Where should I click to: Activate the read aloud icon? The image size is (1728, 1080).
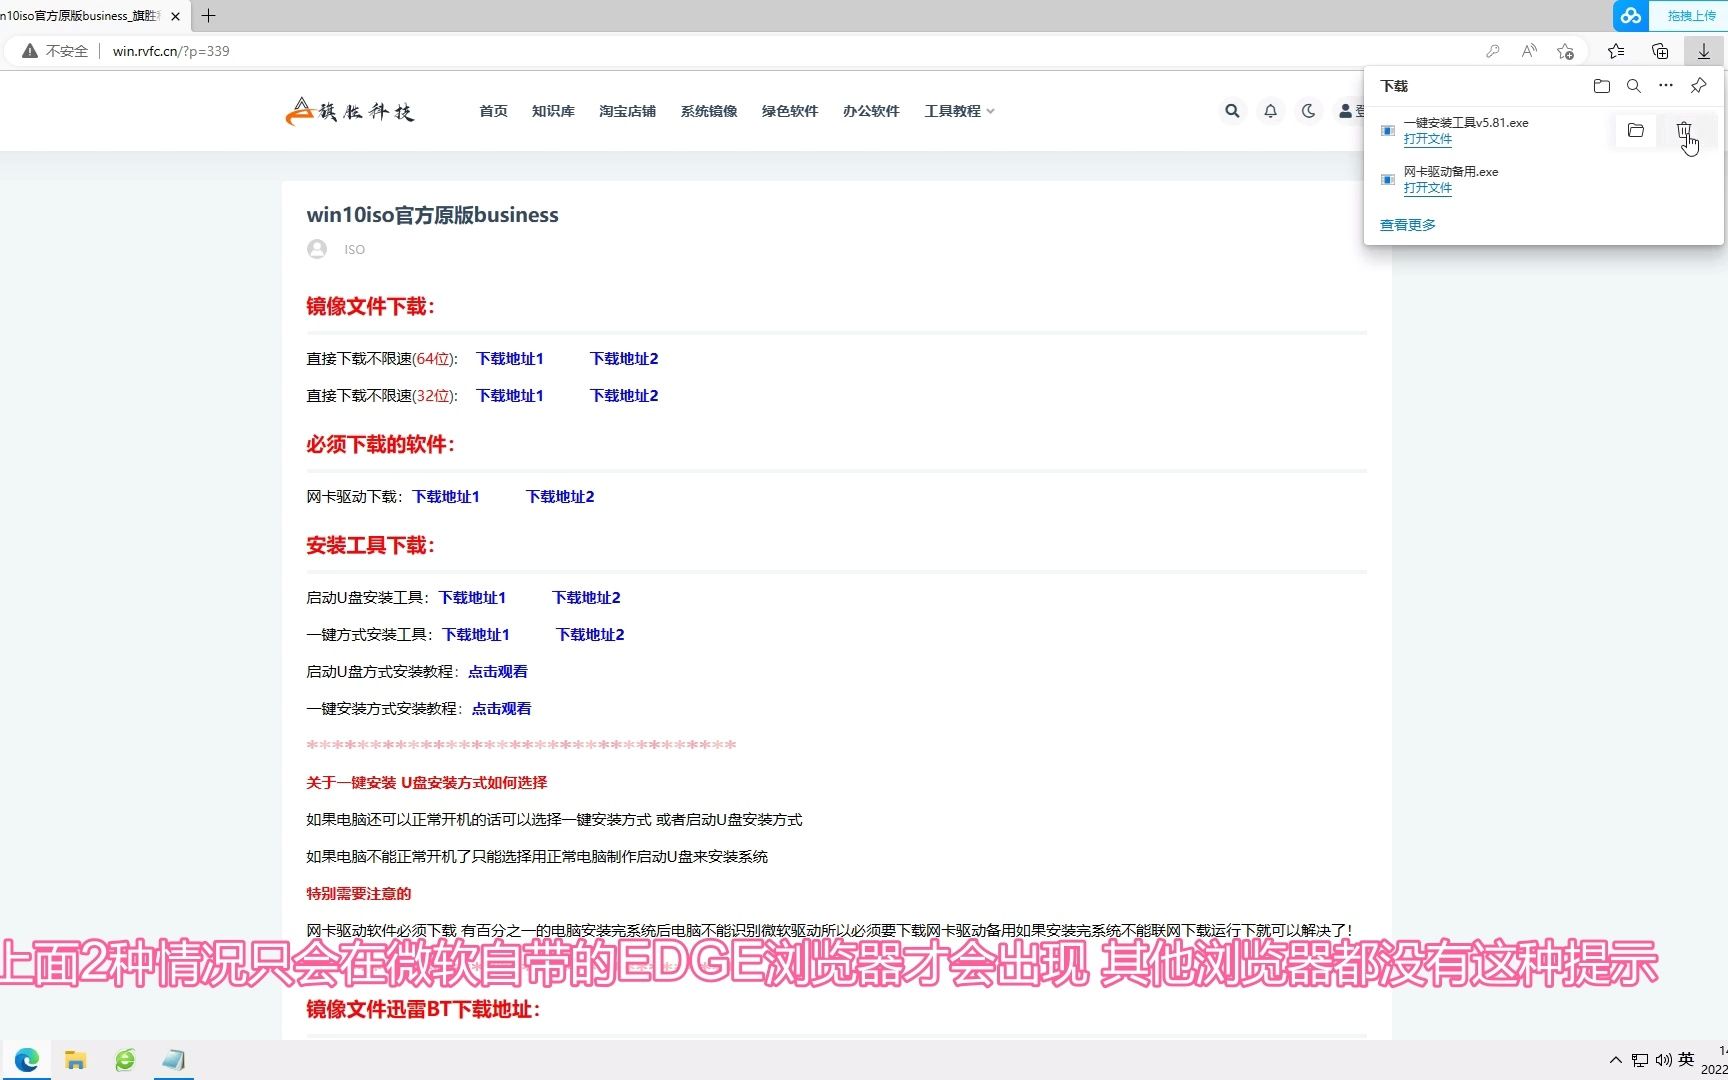point(1529,51)
